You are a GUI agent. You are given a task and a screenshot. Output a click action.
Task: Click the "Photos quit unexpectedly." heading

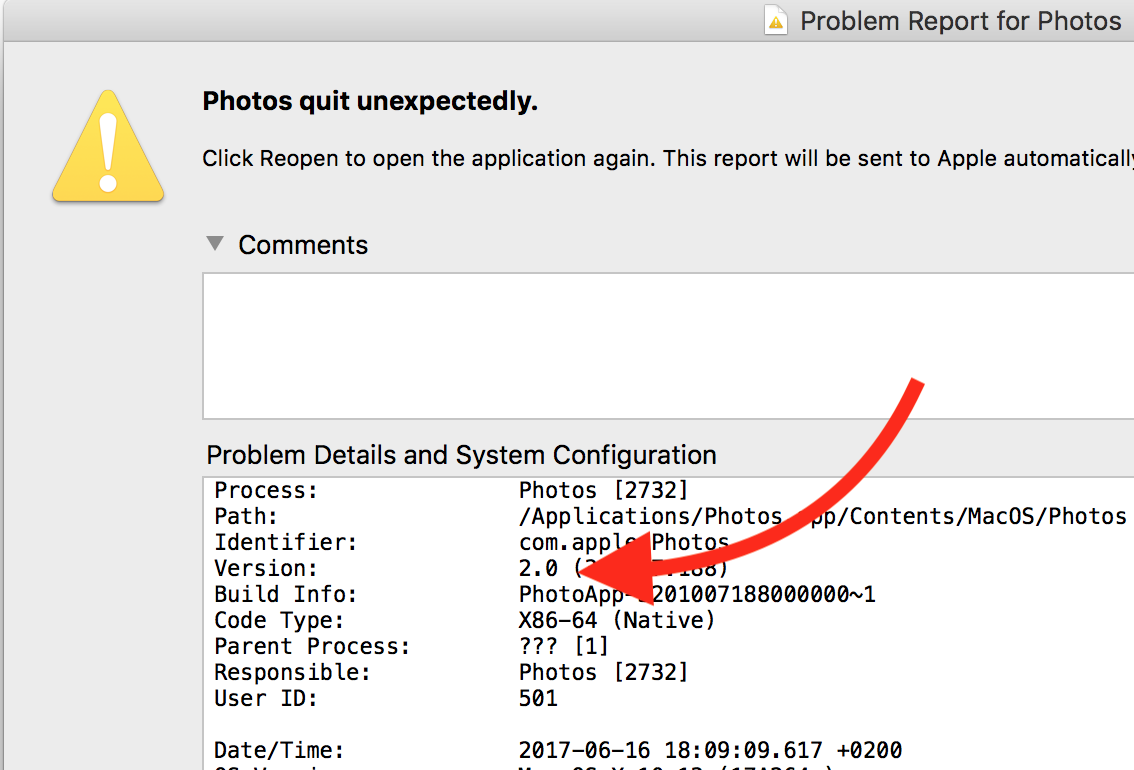coord(370,101)
